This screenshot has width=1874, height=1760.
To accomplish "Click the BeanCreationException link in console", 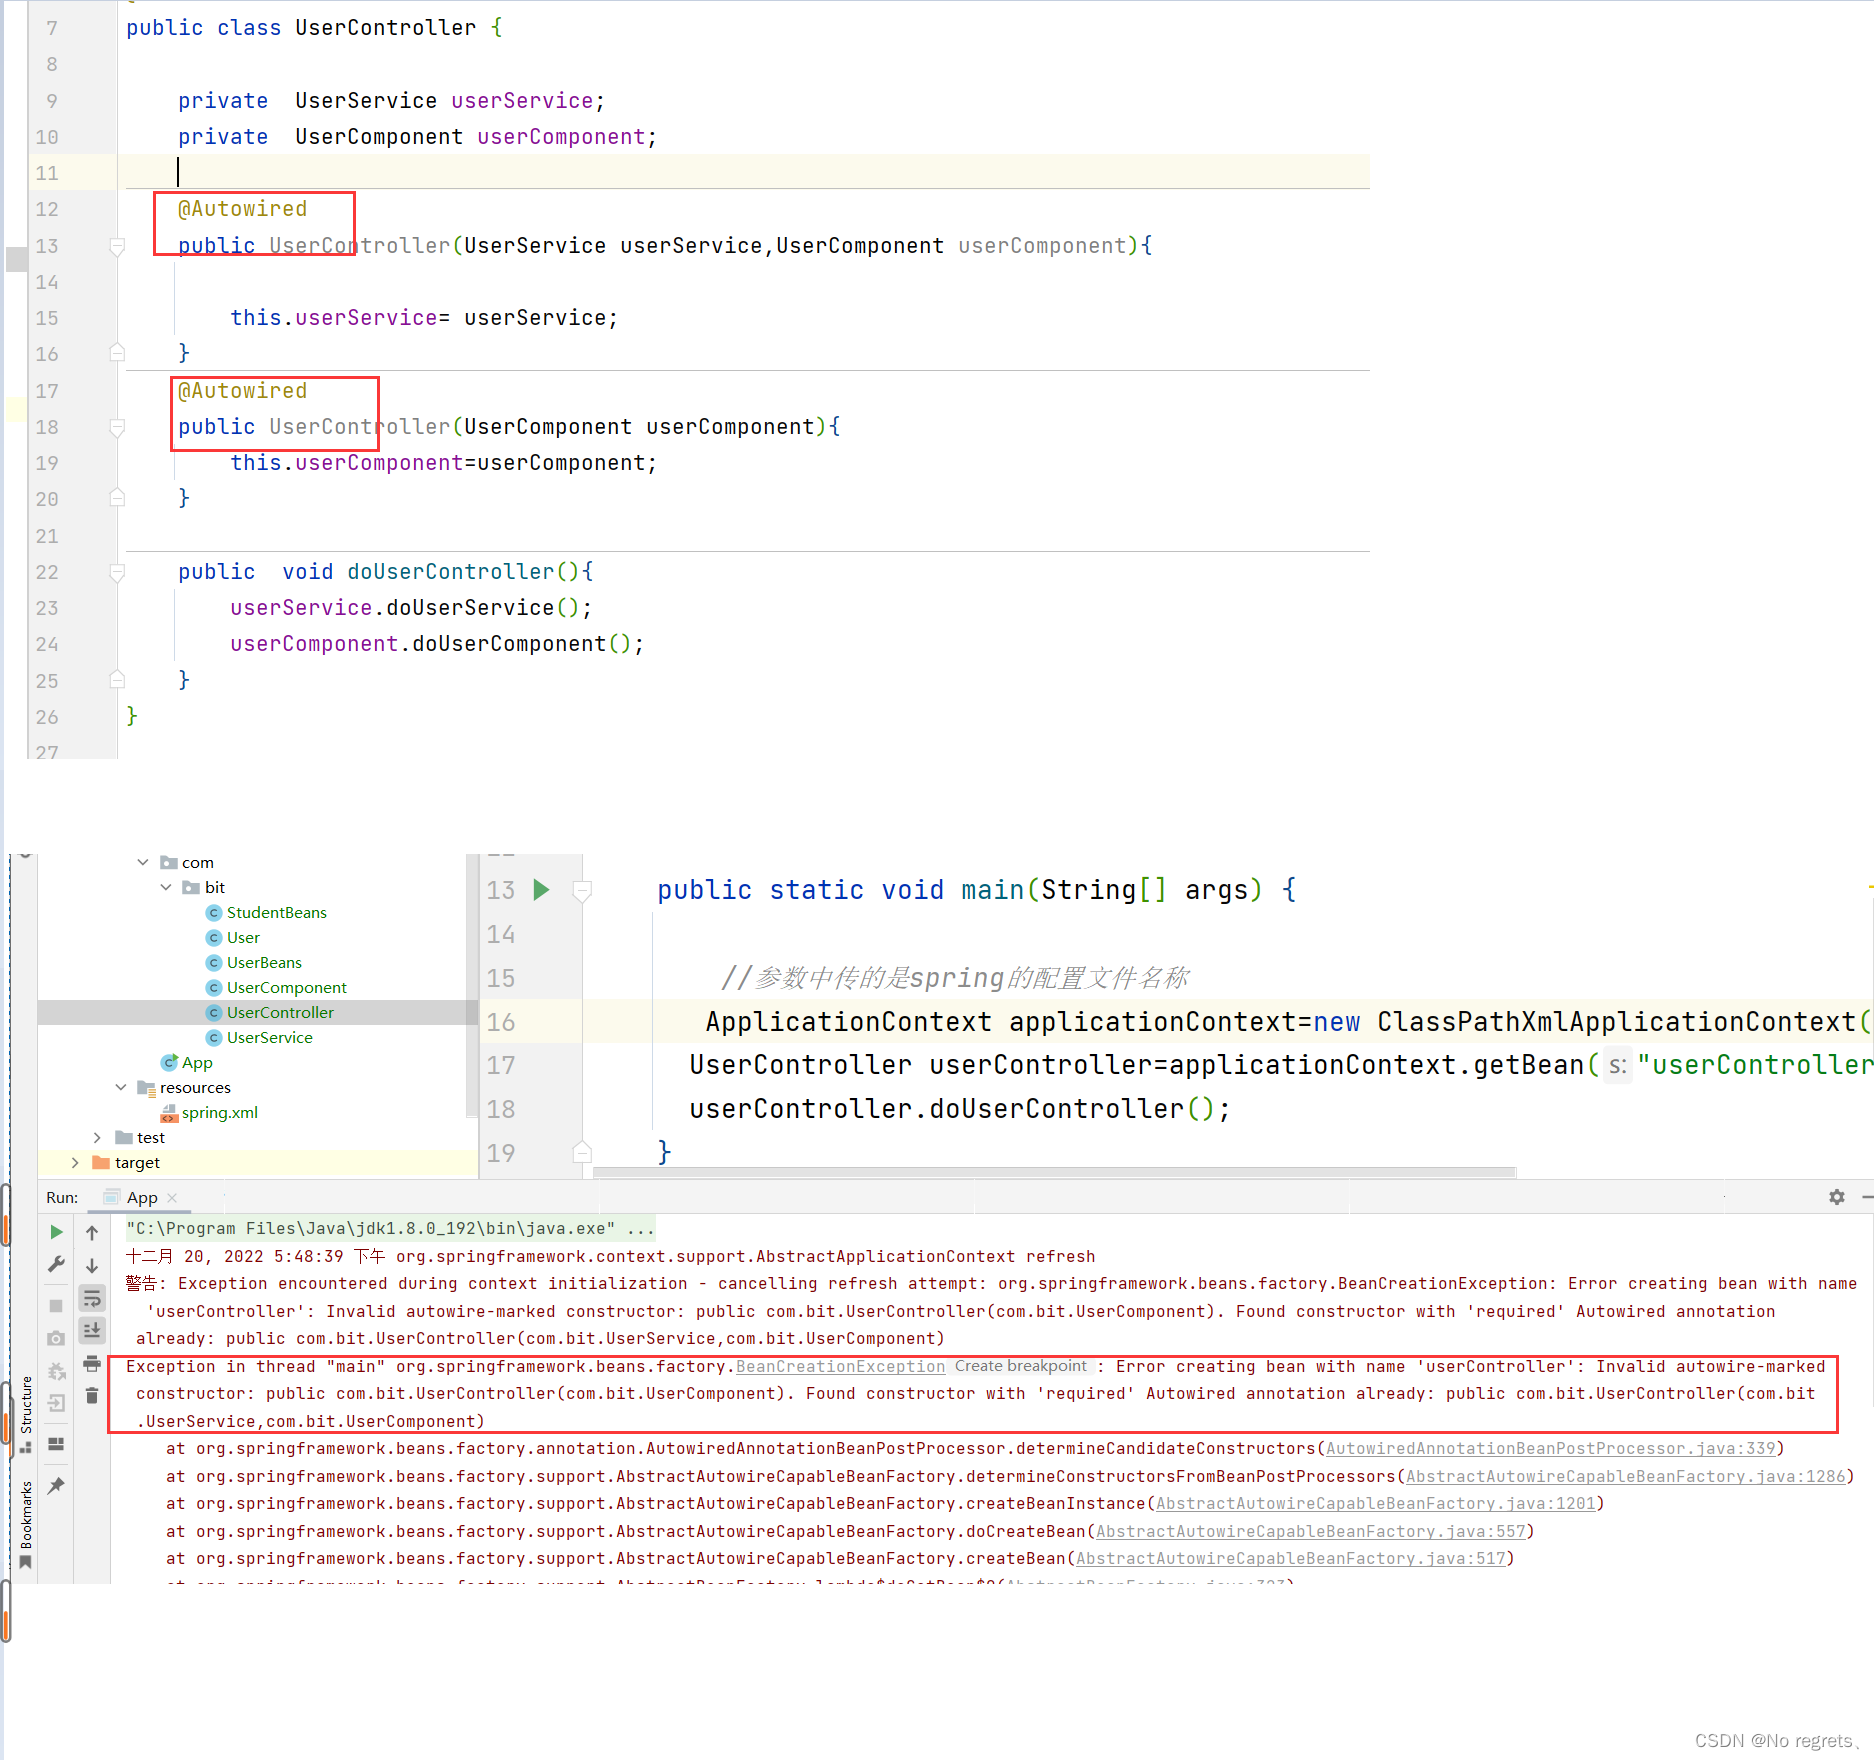I will pyautogui.click(x=840, y=1366).
